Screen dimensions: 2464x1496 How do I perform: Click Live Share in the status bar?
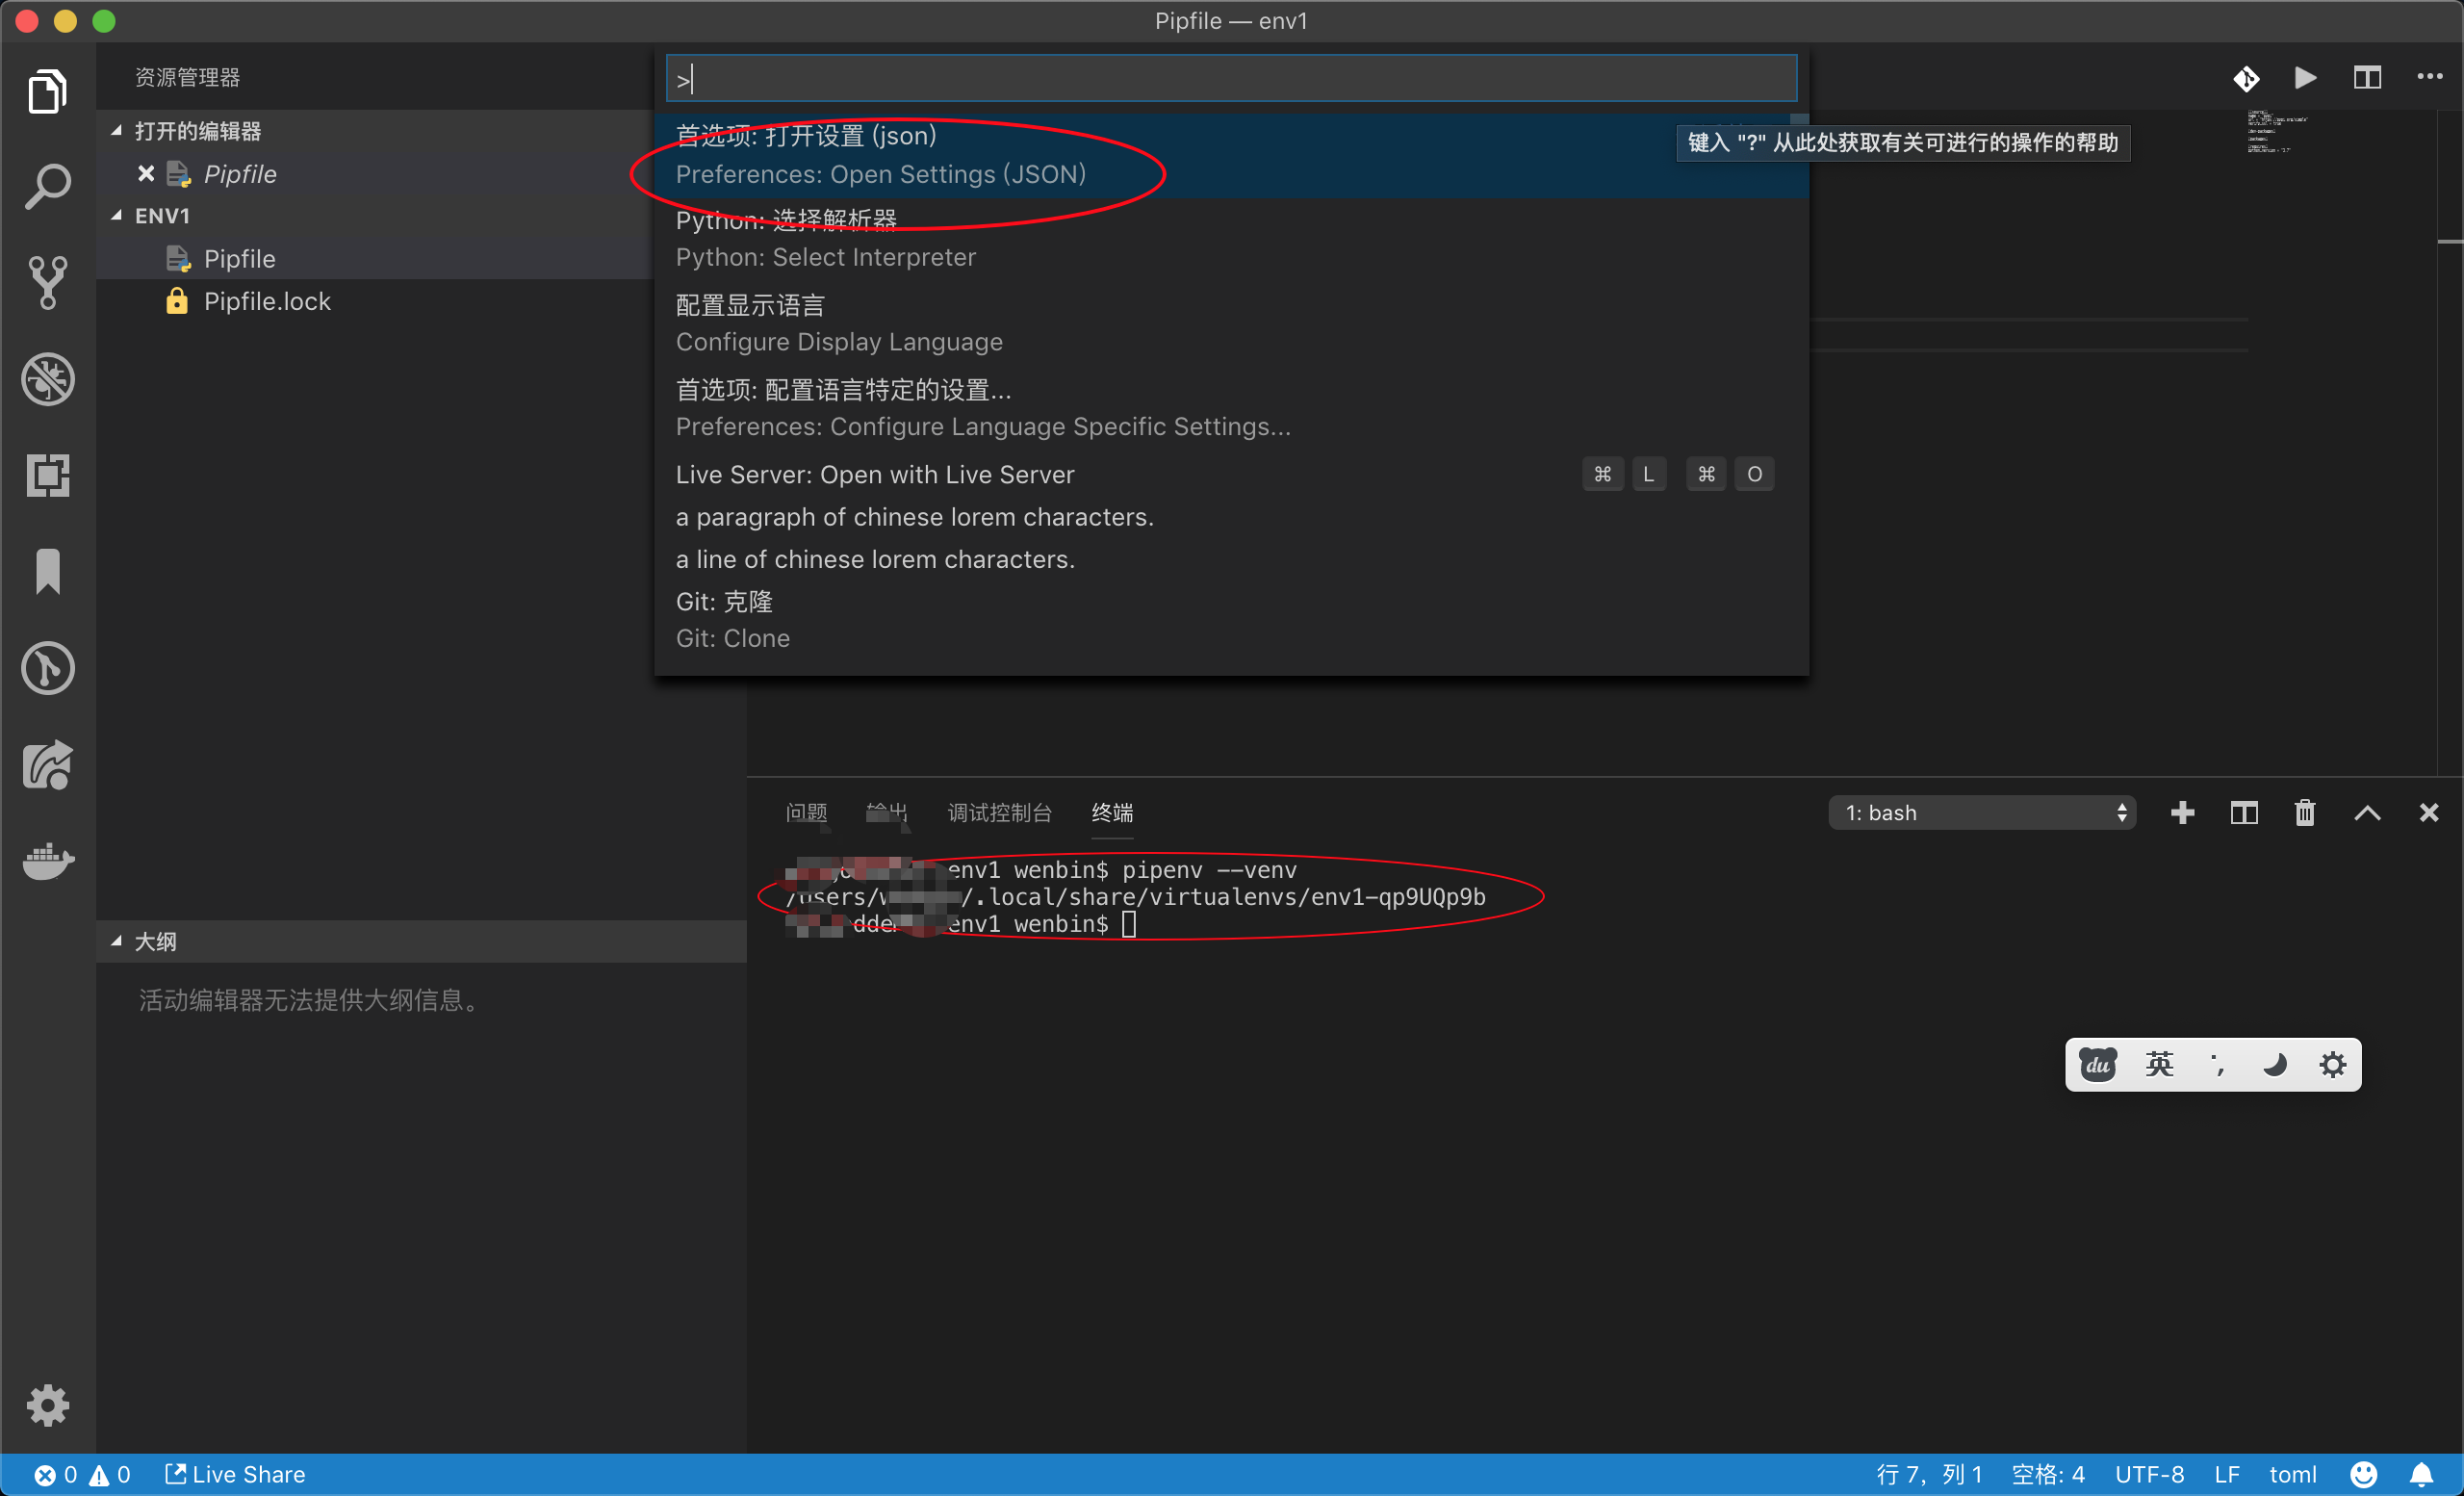236,1475
